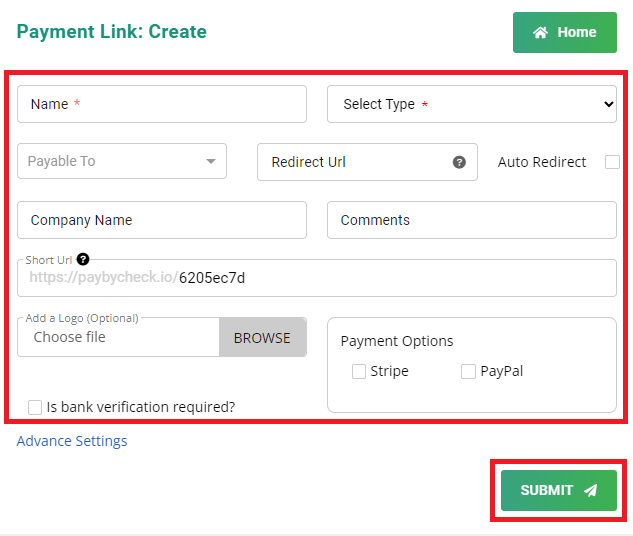Click the Redirect Url help question-mark icon
The height and width of the screenshot is (536, 633).
(459, 162)
